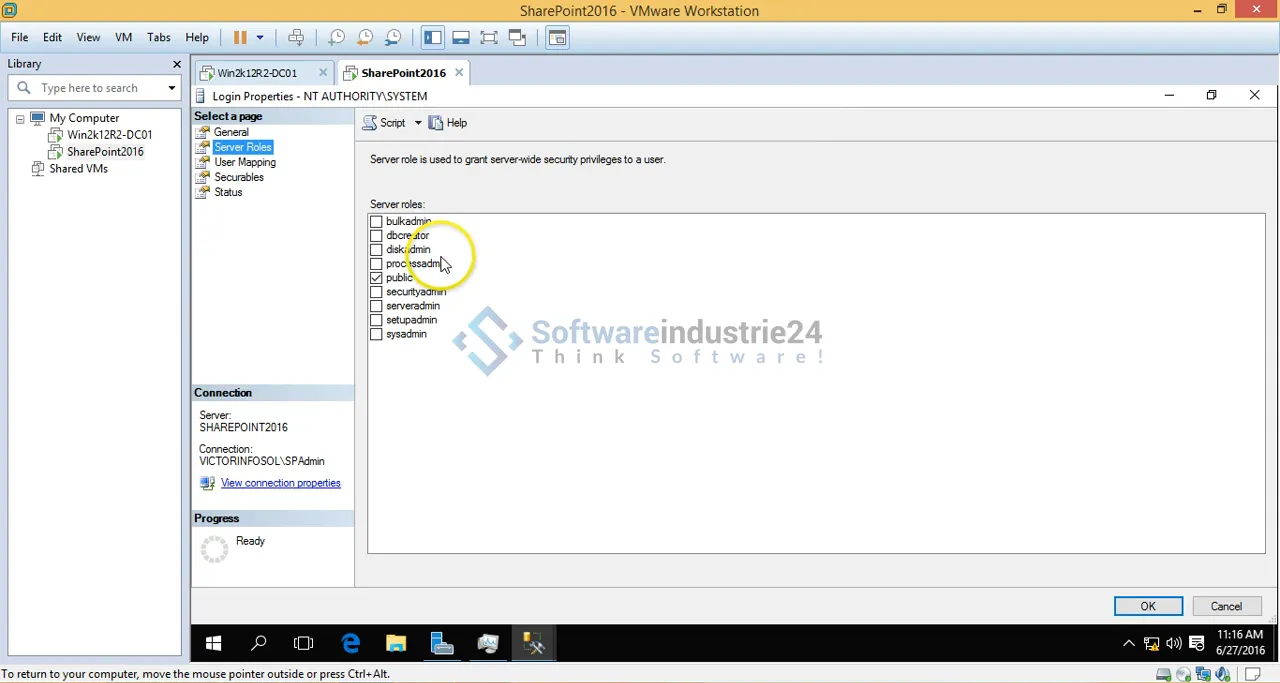
Task: Open the Windows Start menu in the VM
Action: coord(213,644)
